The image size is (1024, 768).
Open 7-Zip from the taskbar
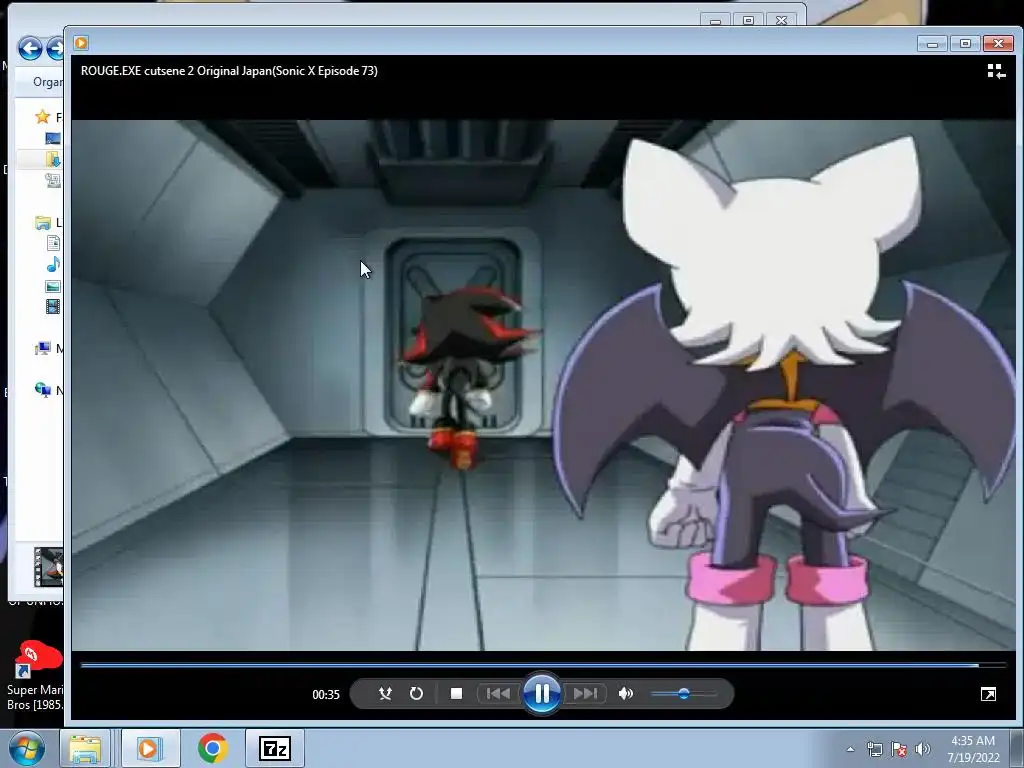coord(275,748)
